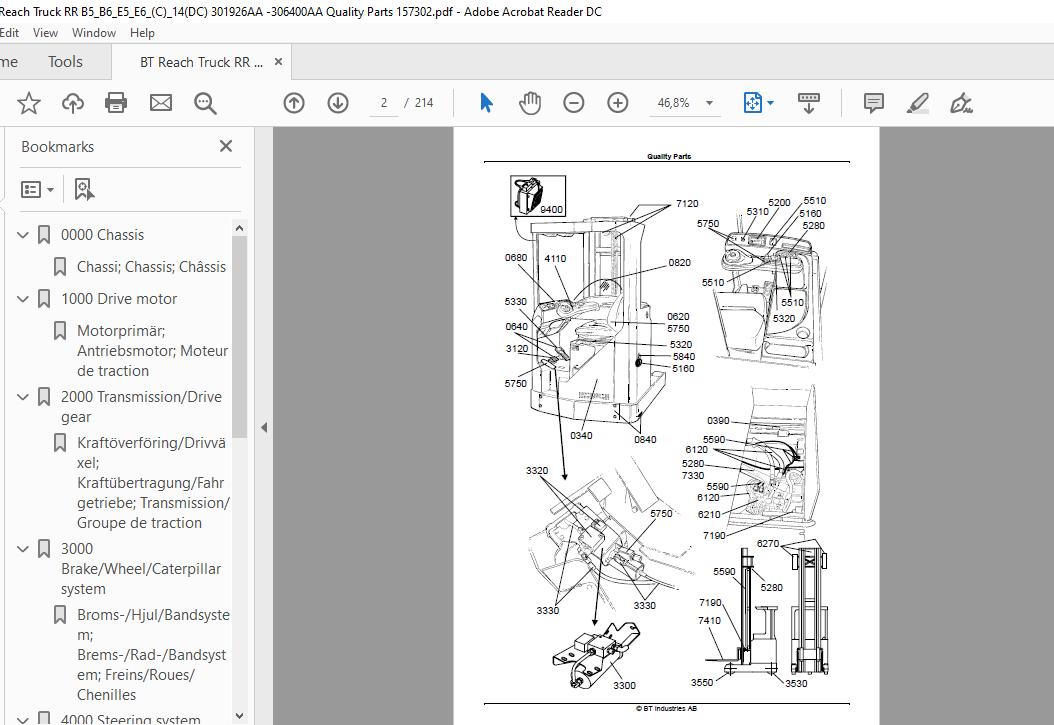Click the bookmark star icon
Screen dimensions: 1054x725
pos(28,103)
